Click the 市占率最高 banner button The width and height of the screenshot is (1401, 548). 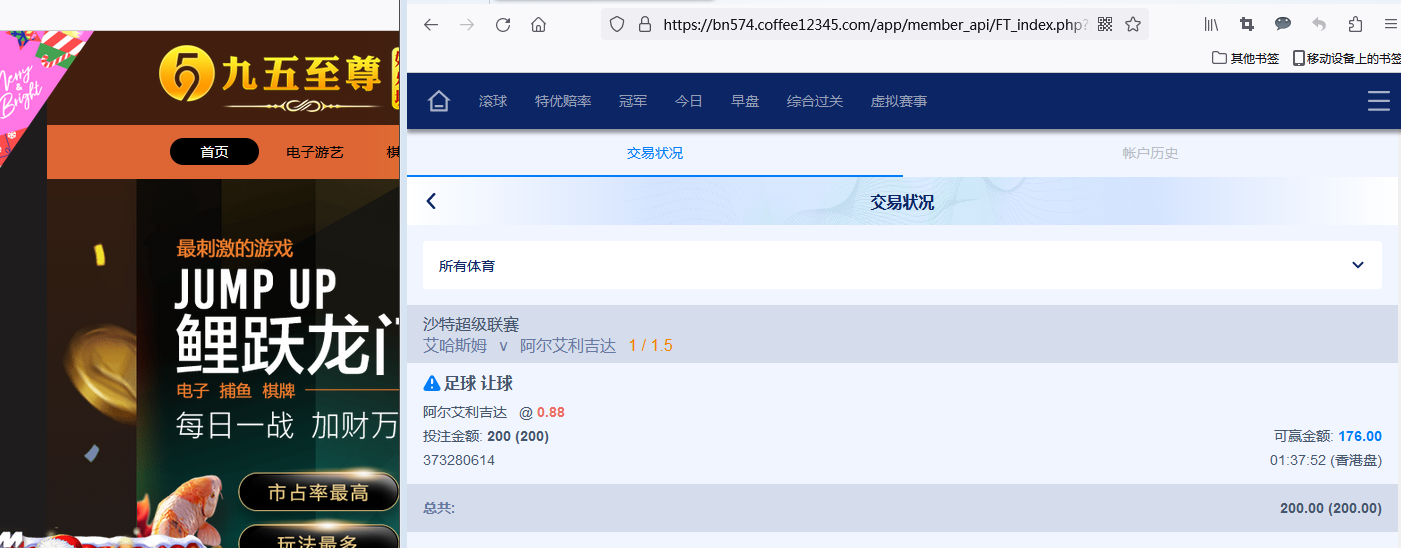tap(318, 492)
